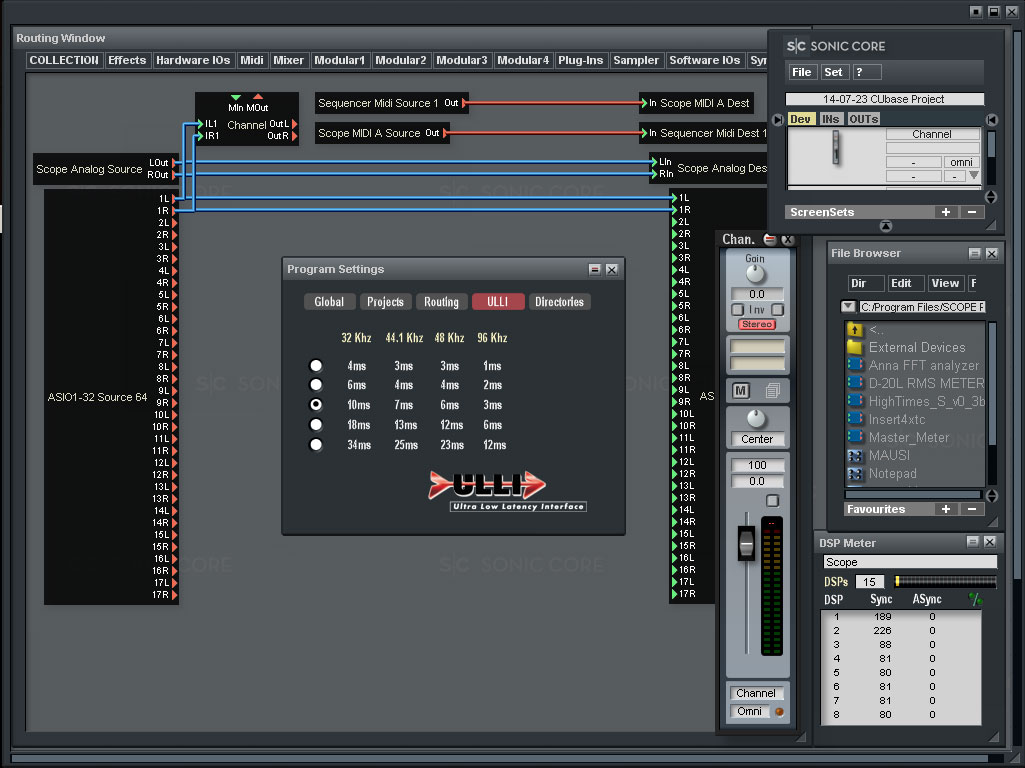Image resolution: width=1025 pixels, height=768 pixels.
Task: Remove a ScreenSet with minus button
Action: [971, 212]
